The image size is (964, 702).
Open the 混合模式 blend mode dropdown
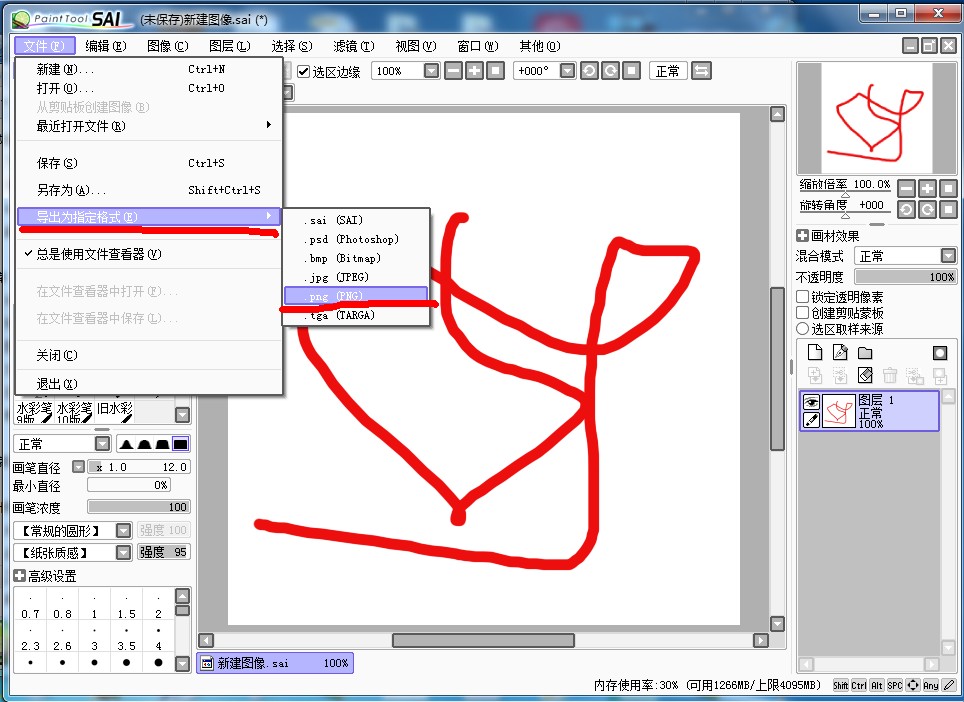click(x=949, y=255)
